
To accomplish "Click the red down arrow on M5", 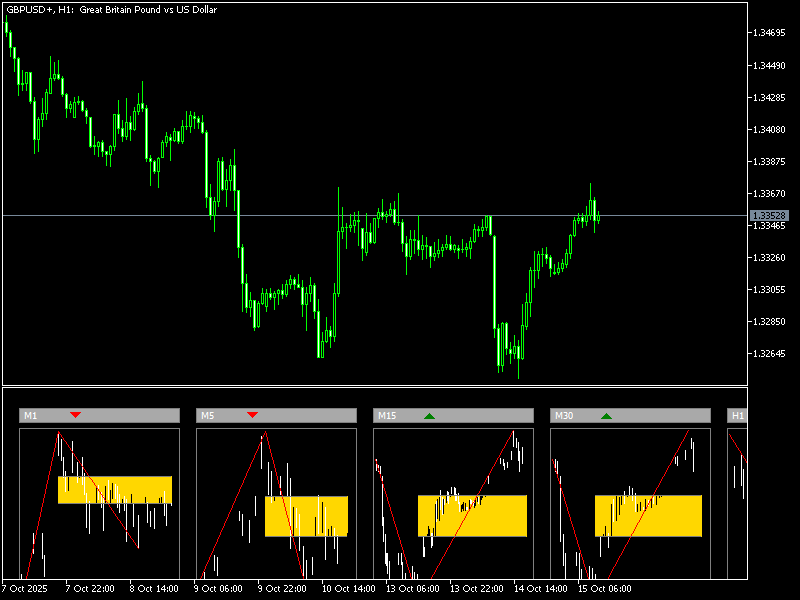I will tap(252, 415).
